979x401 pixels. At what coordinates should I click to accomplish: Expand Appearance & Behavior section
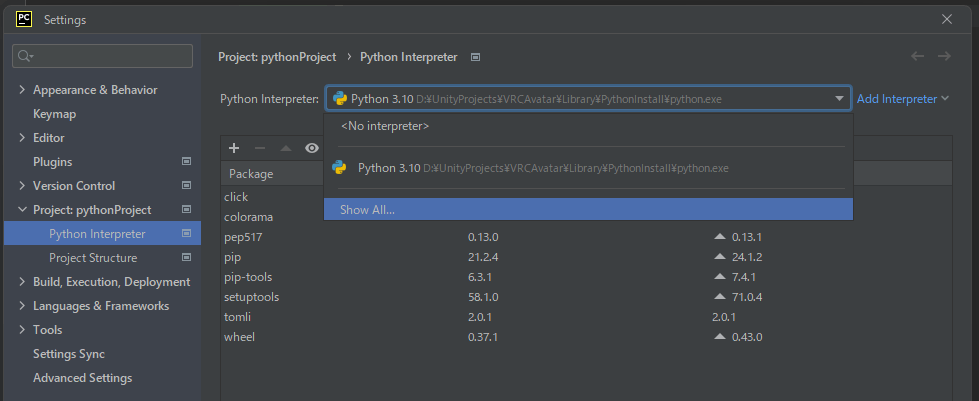tap(22, 90)
